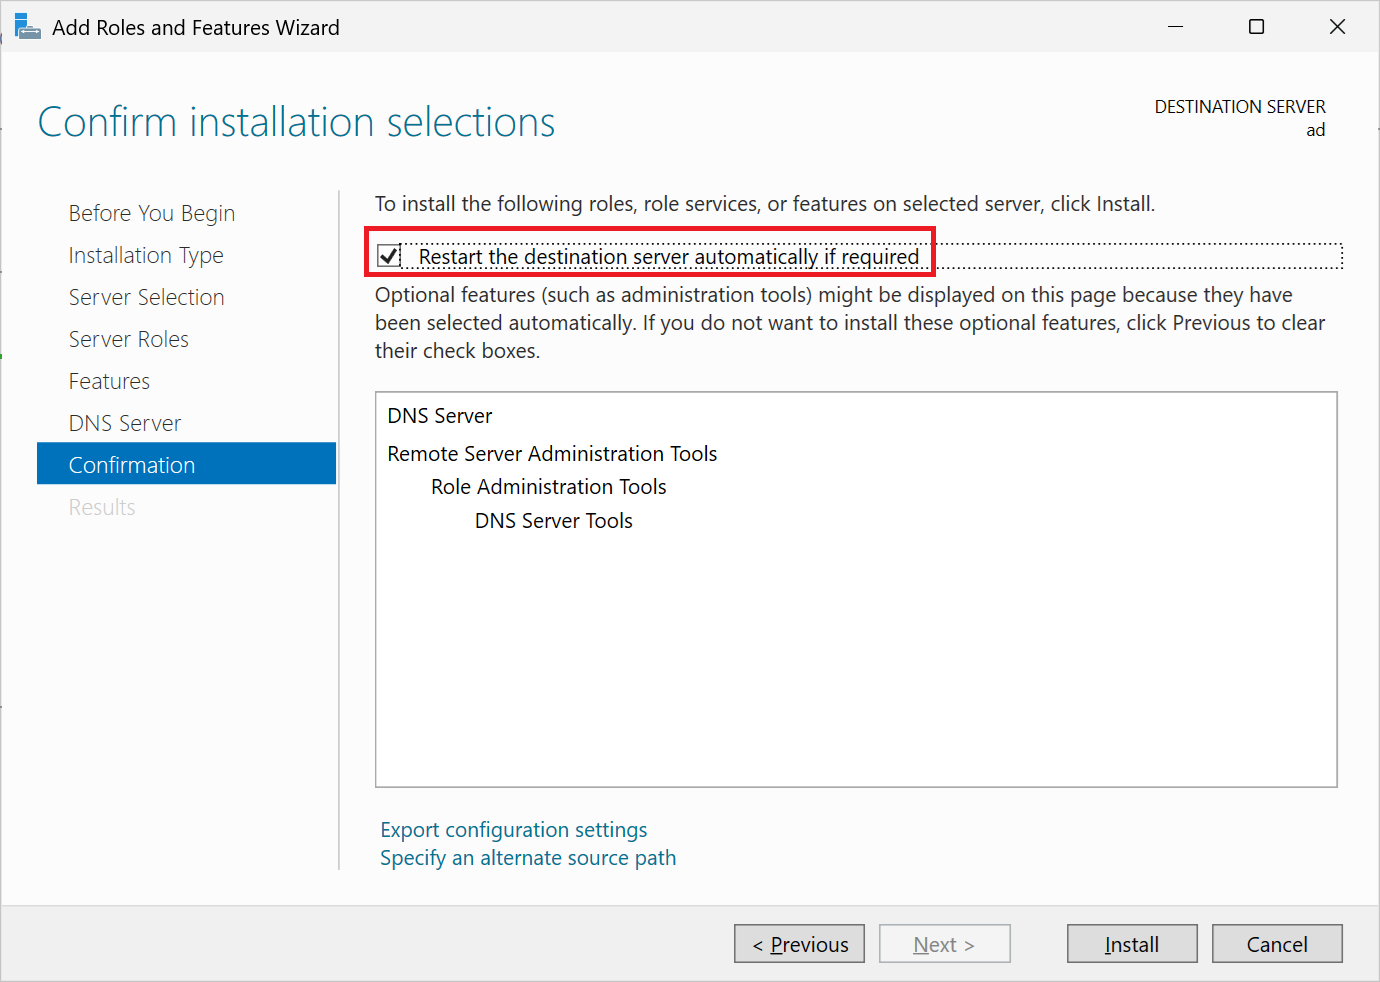
Task: Uncheck 'Restart the destination server automatically if required'
Action: (x=389, y=256)
